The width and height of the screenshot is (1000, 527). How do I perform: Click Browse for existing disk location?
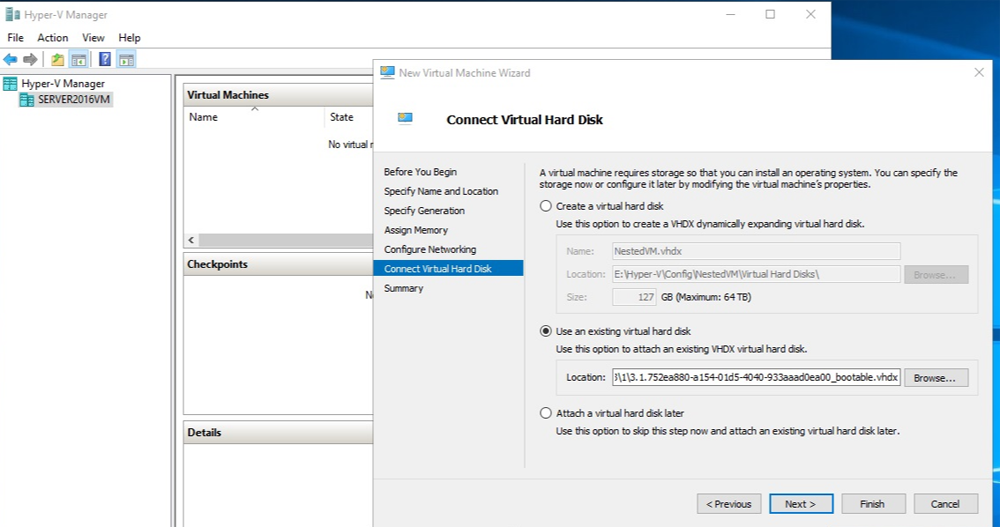[x=936, y=378]
